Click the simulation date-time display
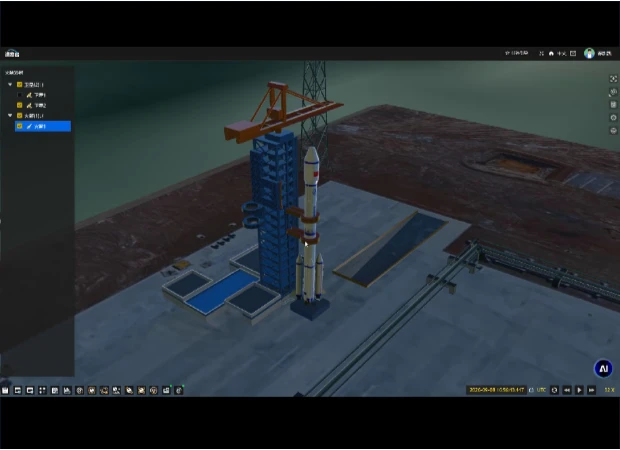620x450 pixels. 496,390
